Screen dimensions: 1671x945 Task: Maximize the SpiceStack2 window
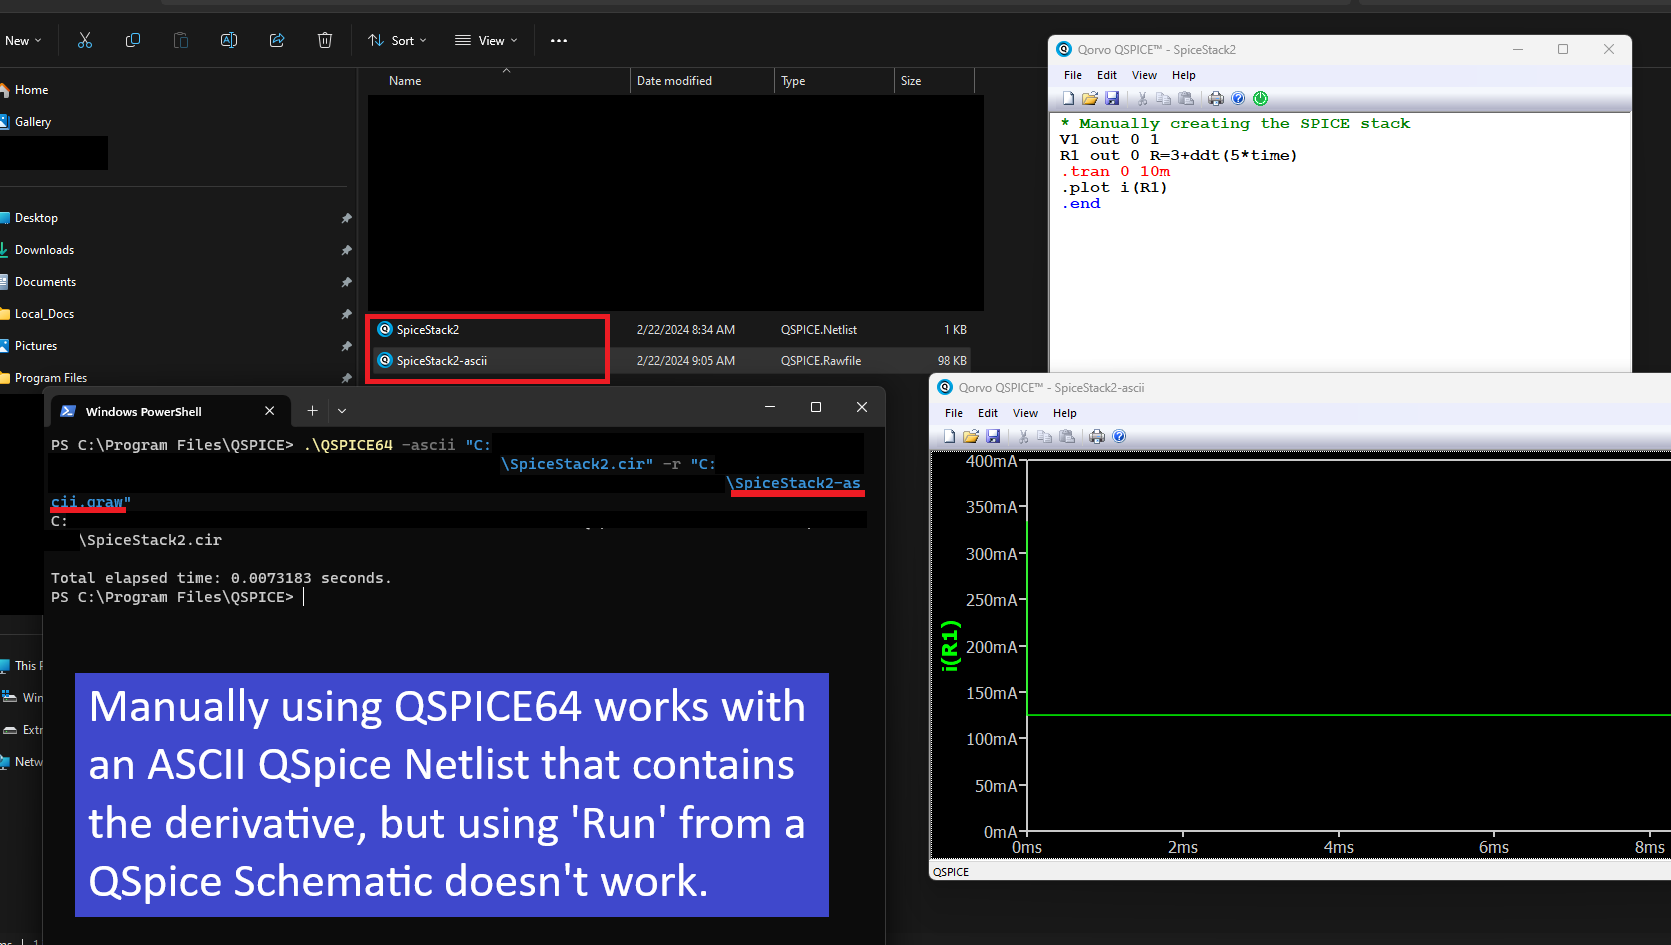coord(1563,49)
